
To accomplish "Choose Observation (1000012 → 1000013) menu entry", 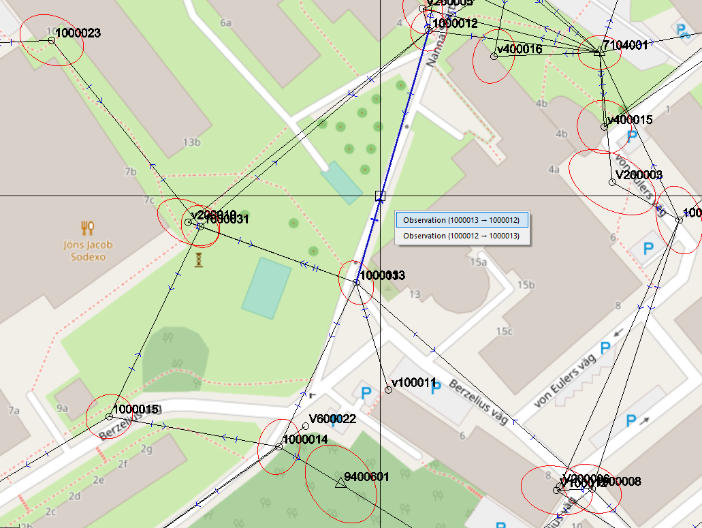I will (461, 236).
